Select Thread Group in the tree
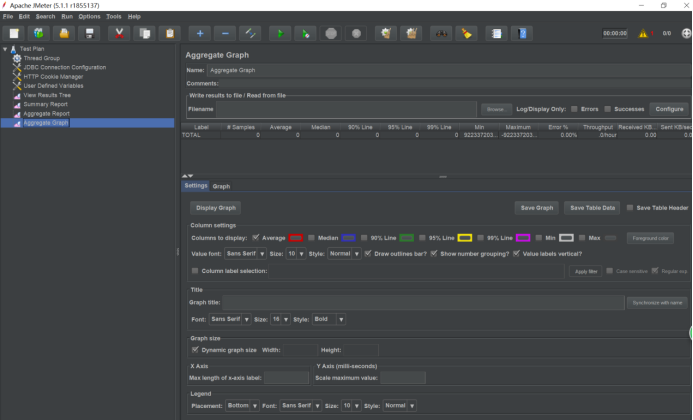693x420 pixels. [x=42, y=58]
